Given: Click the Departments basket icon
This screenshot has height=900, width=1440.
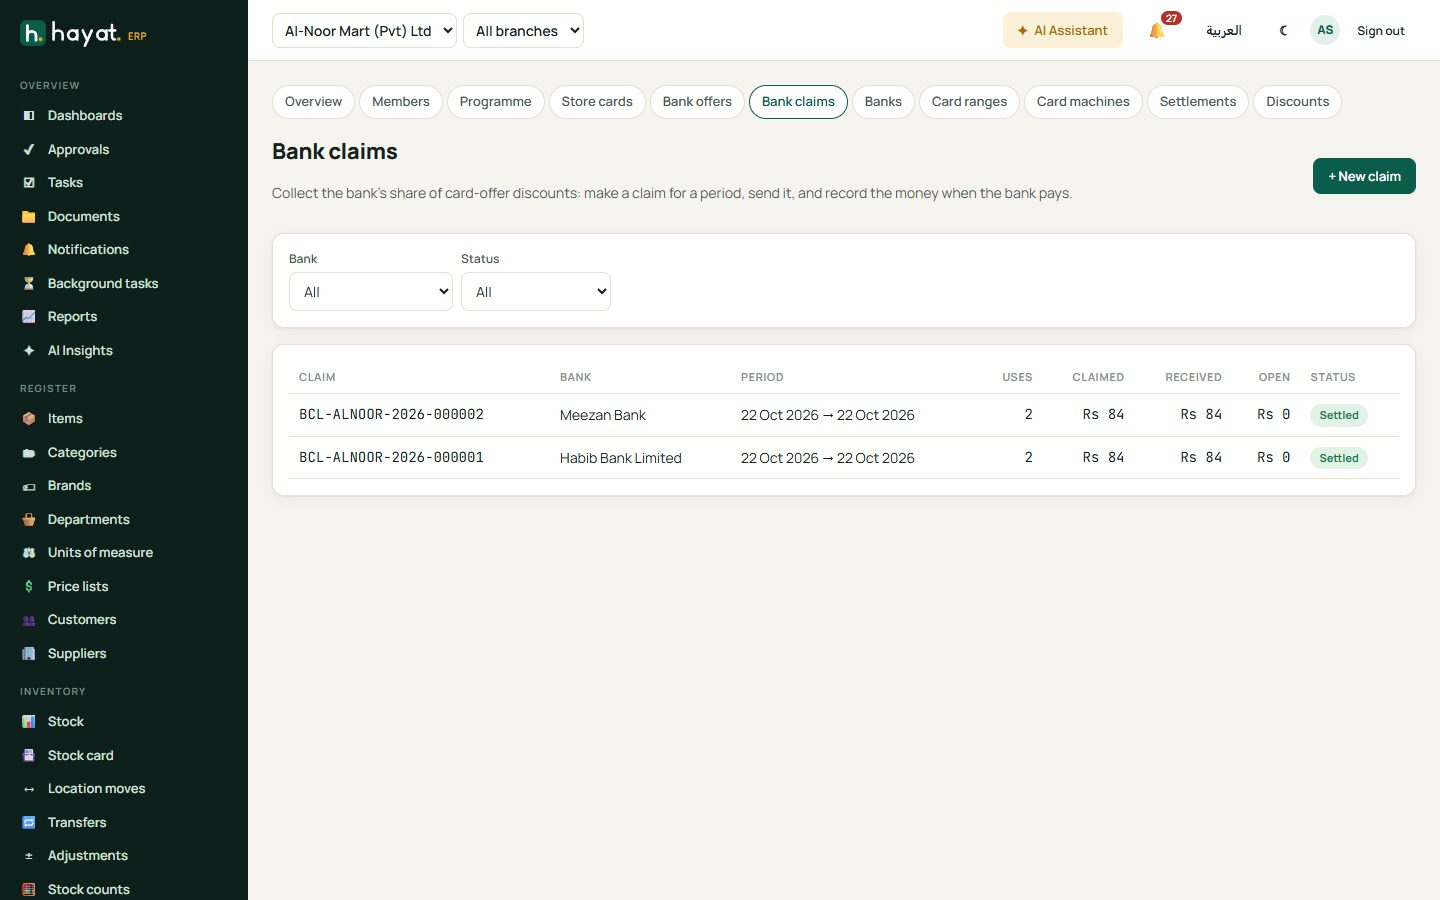Looking at the screenshot, I should [29, 520].
